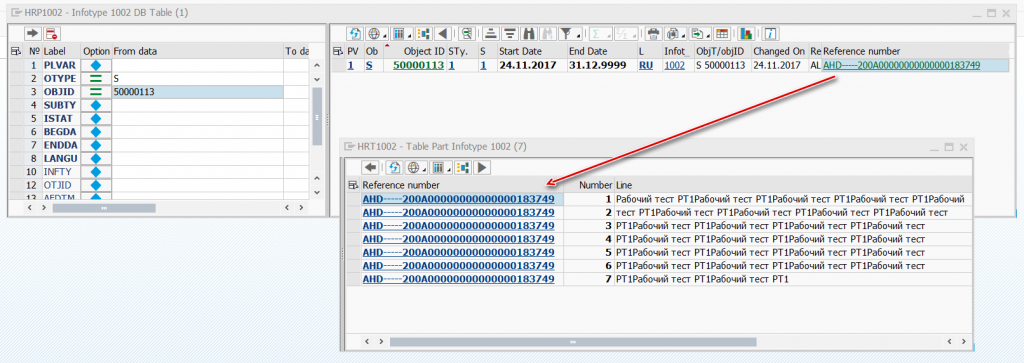Click the select-all icon beside the № column header
1024x363 pixels.
pos(17,51)
